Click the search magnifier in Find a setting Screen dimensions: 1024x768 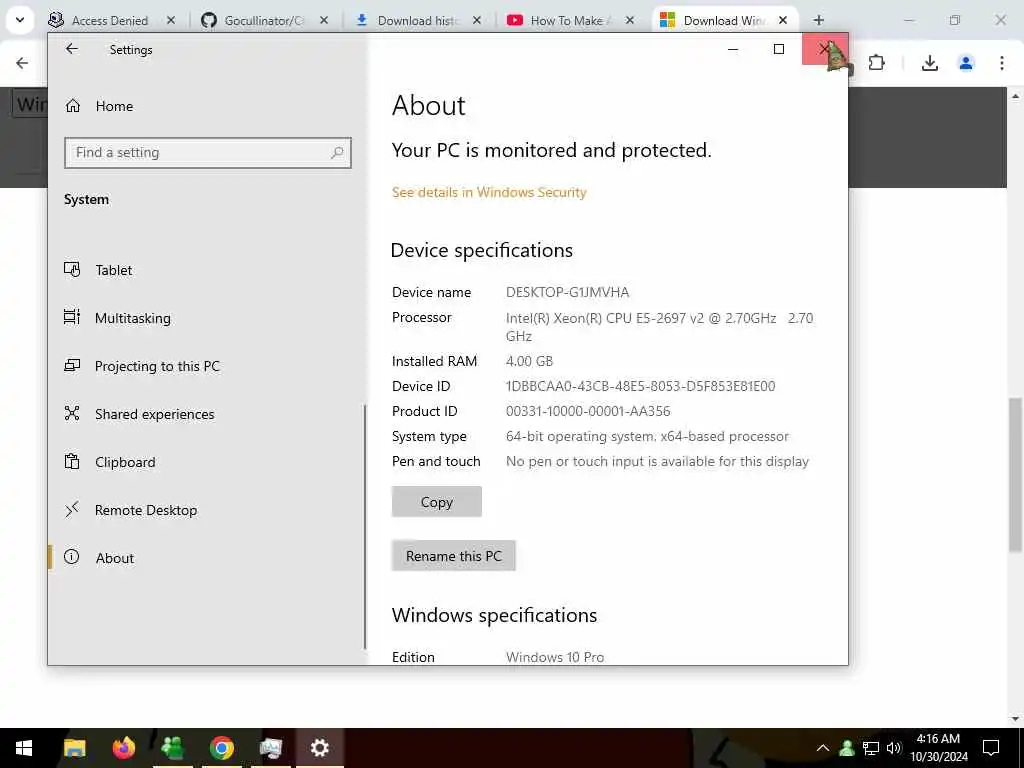pos(337,153)
